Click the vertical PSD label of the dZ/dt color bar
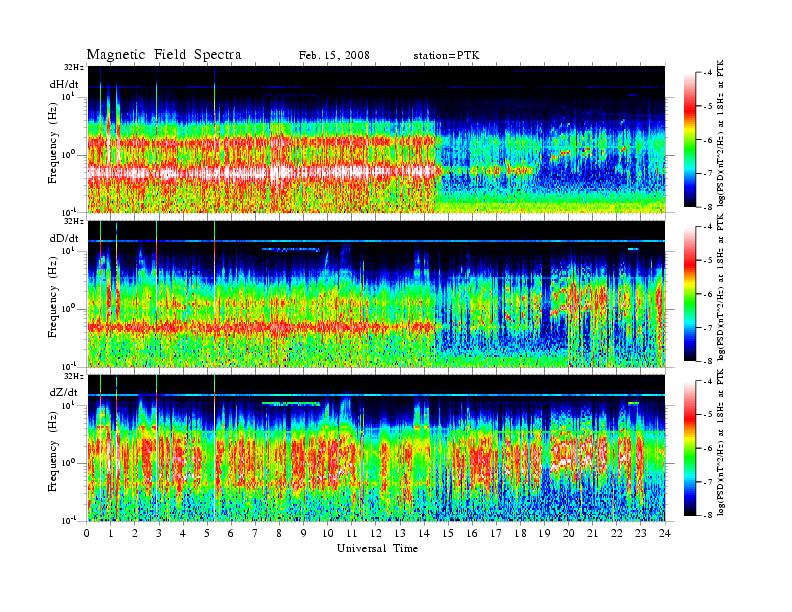Viewport: 792px width, 612px height. pyautogui.click(x=721, y=442)
